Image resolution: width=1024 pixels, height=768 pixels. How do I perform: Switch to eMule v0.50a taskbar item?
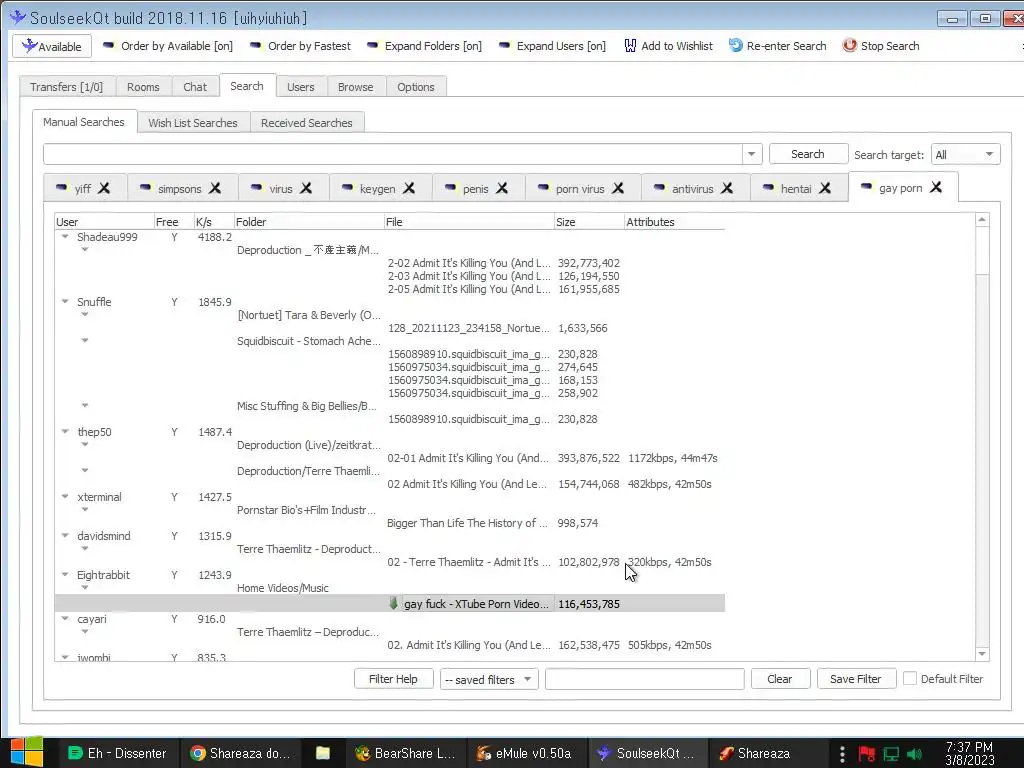click(525, 754)
